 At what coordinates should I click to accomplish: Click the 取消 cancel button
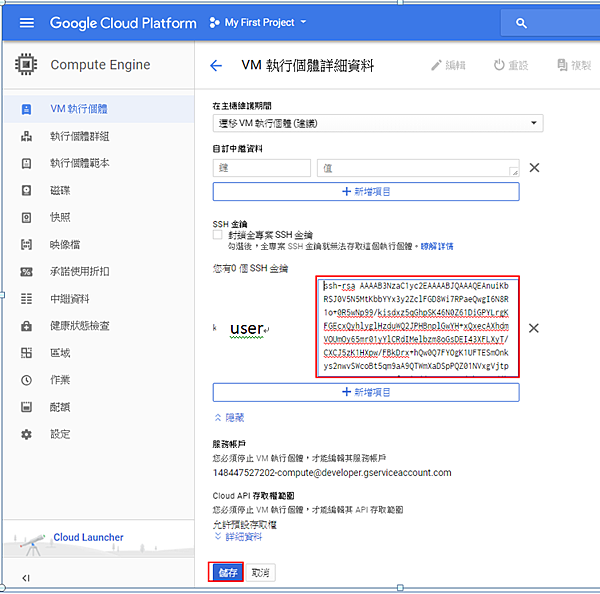(260, 573)
